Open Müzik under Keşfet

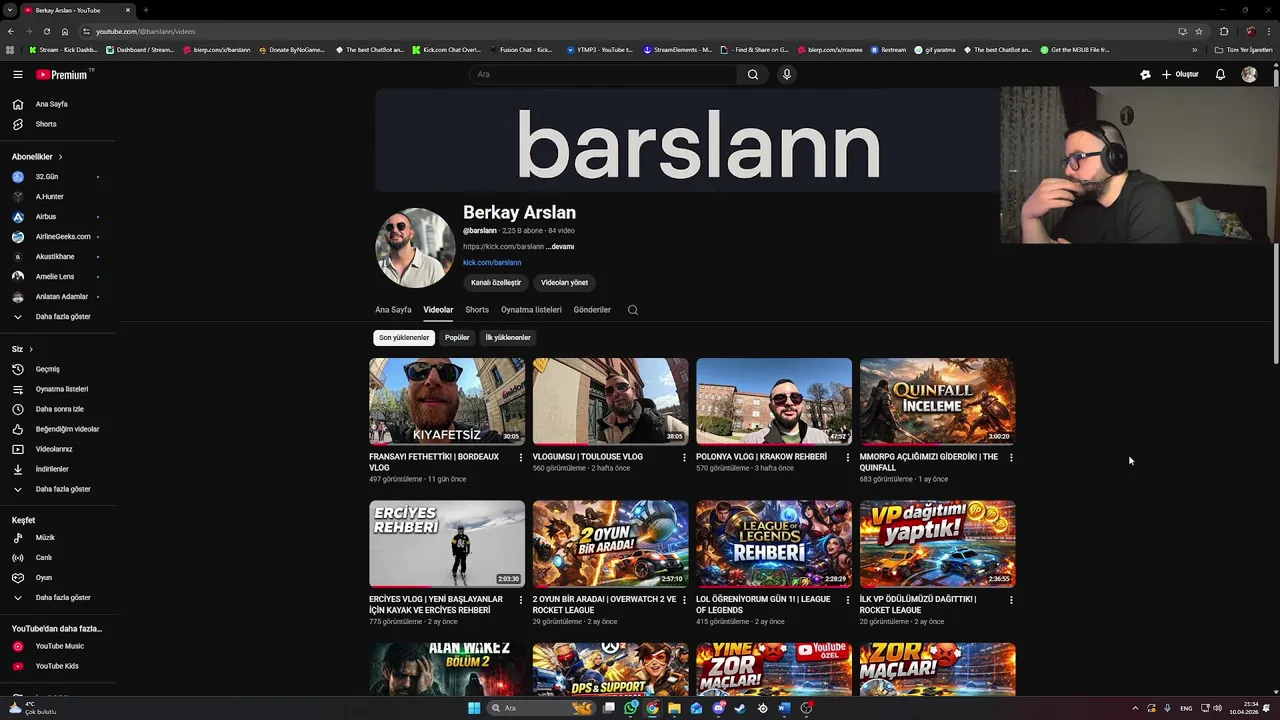click(57, 537)
